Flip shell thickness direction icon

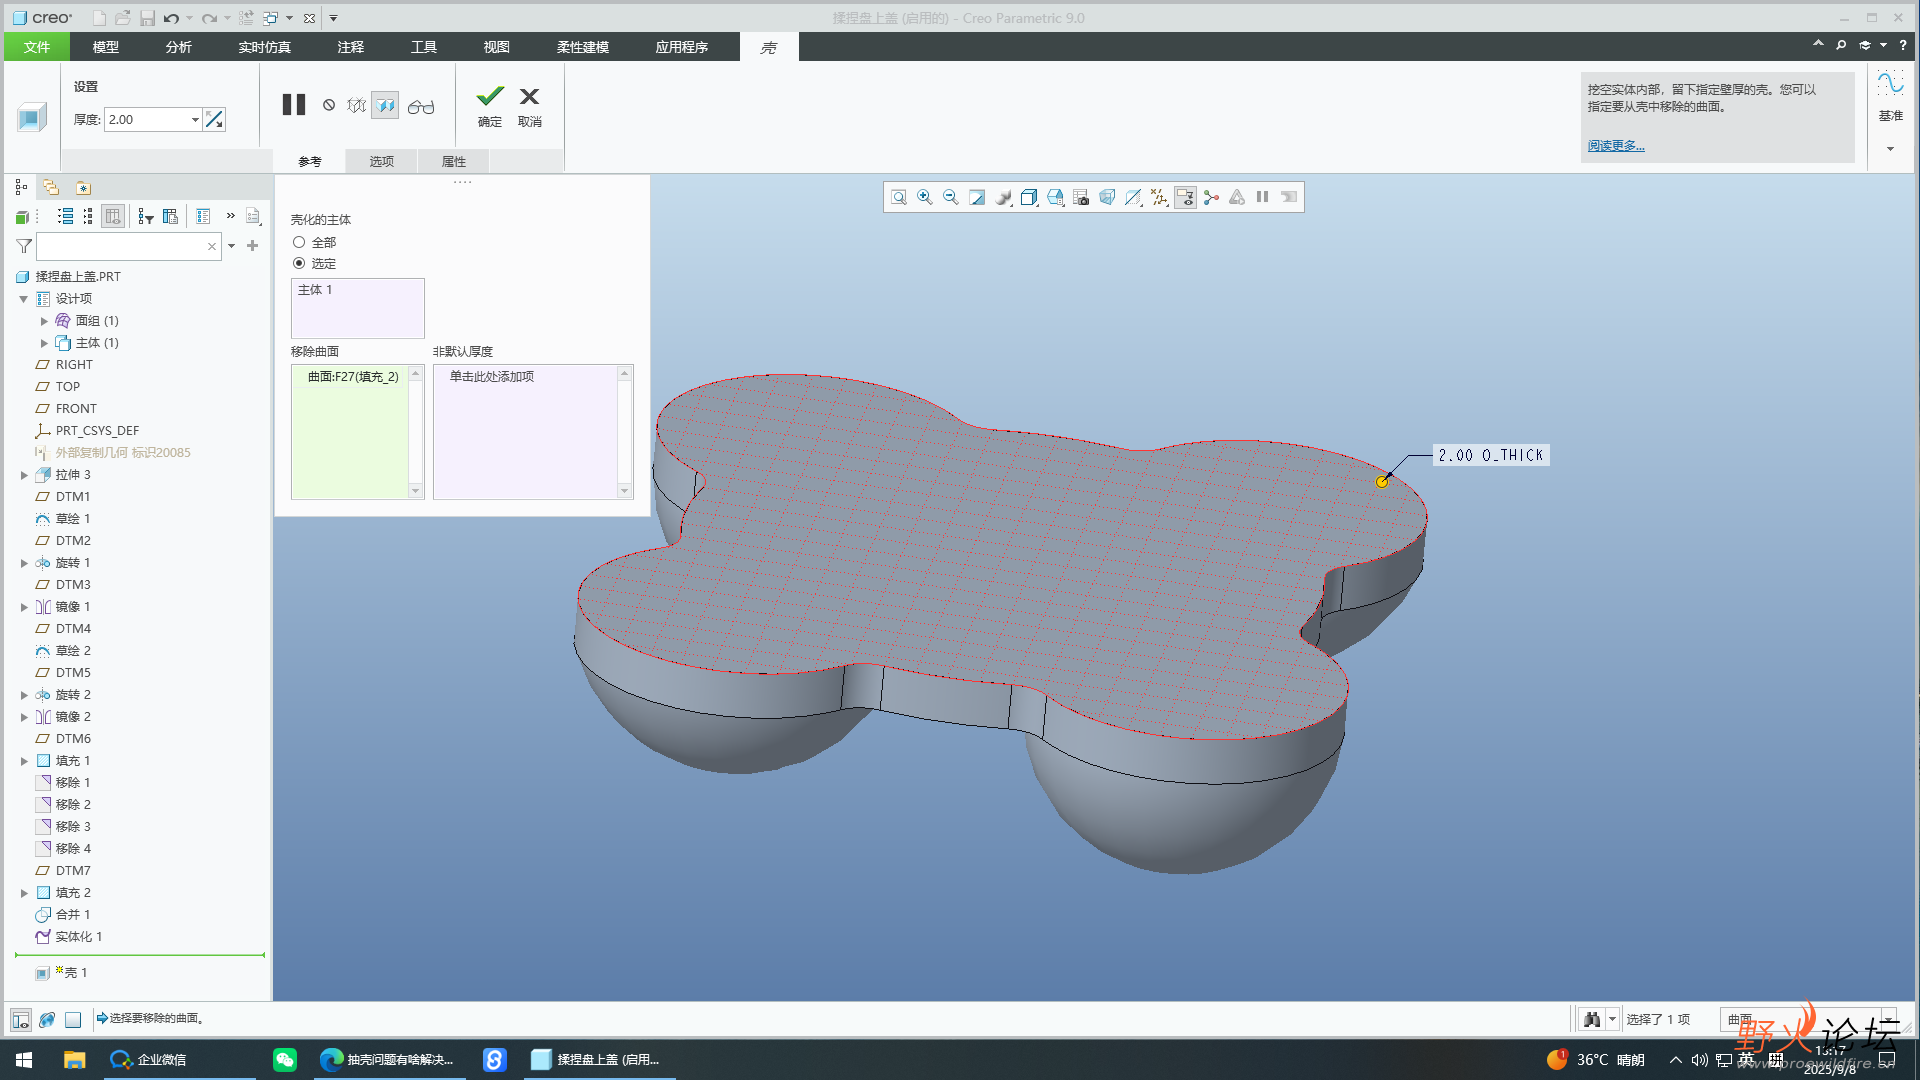click(x=214, y=119)
